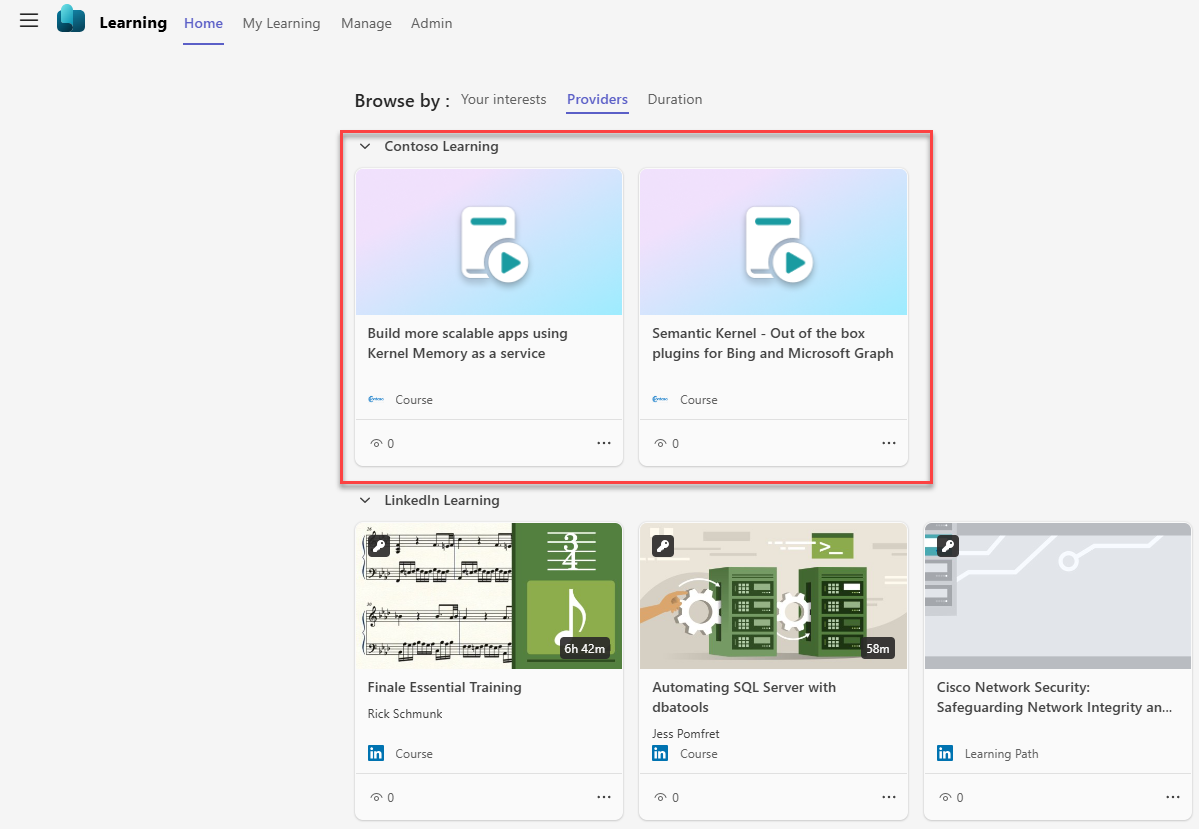Image resolution: width=1199 pixels, height=829 pixels.
Task: Click views eye icon on Finale Essential Training
Action: click(x=375, y=798)
